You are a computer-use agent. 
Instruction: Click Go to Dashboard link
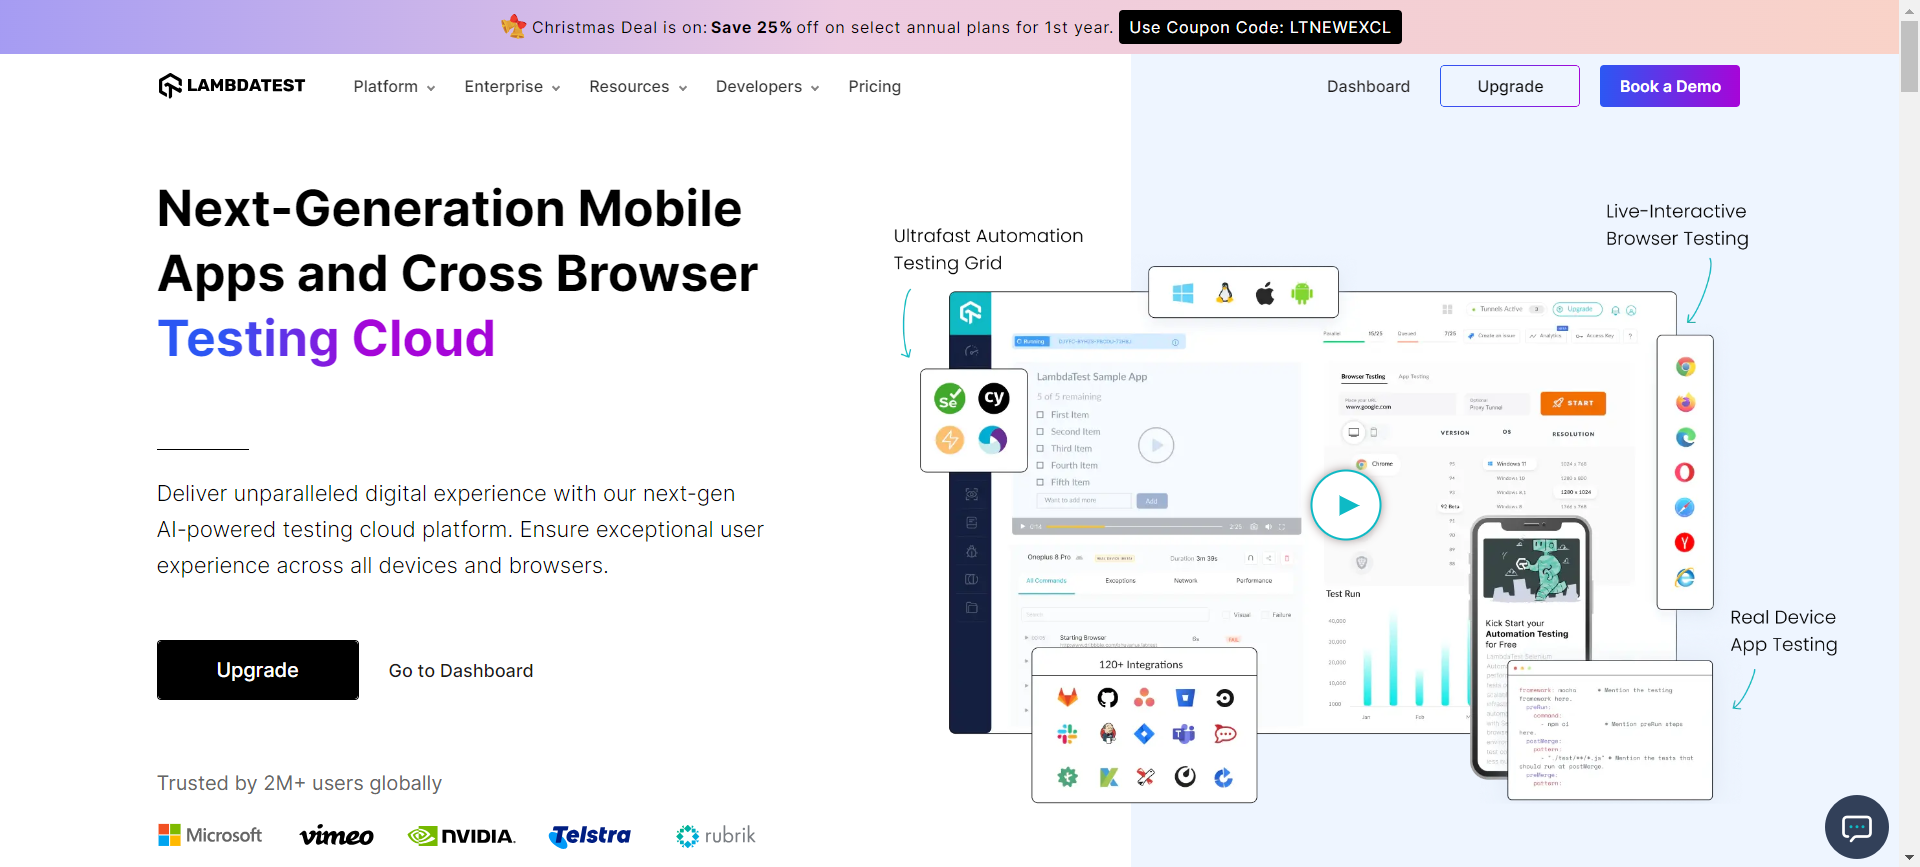[x=461, y=671]
